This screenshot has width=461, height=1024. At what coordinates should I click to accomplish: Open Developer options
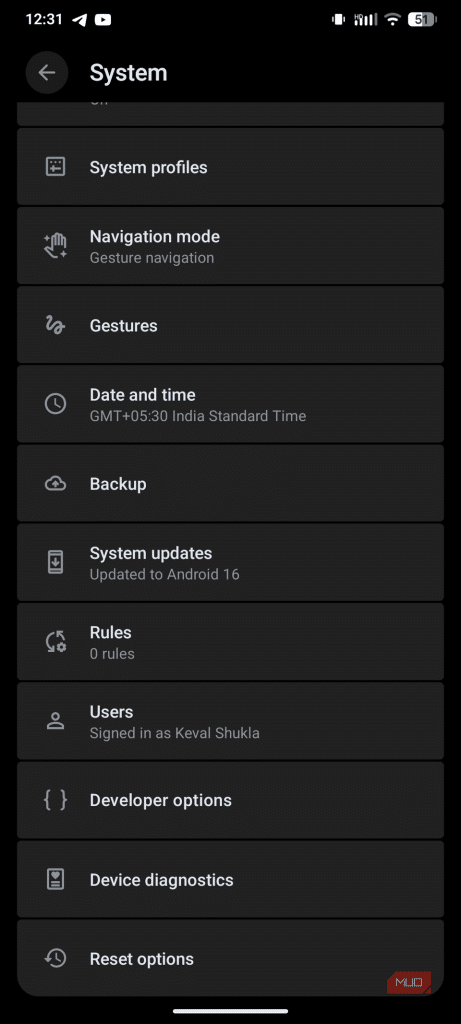click(230, 801)
